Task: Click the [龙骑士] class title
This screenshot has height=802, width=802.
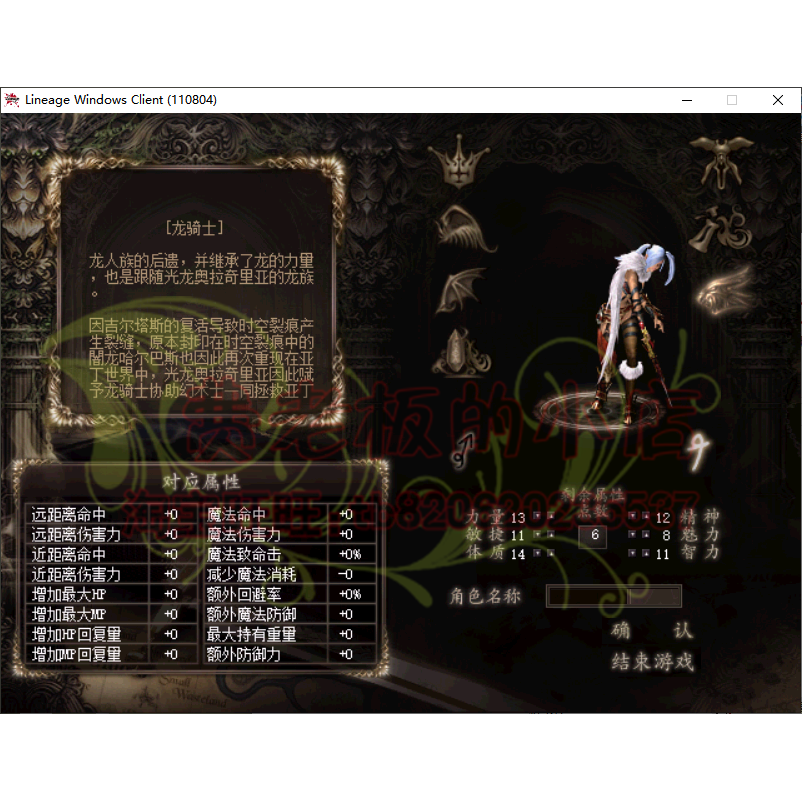Action: [x=195, y=228]
